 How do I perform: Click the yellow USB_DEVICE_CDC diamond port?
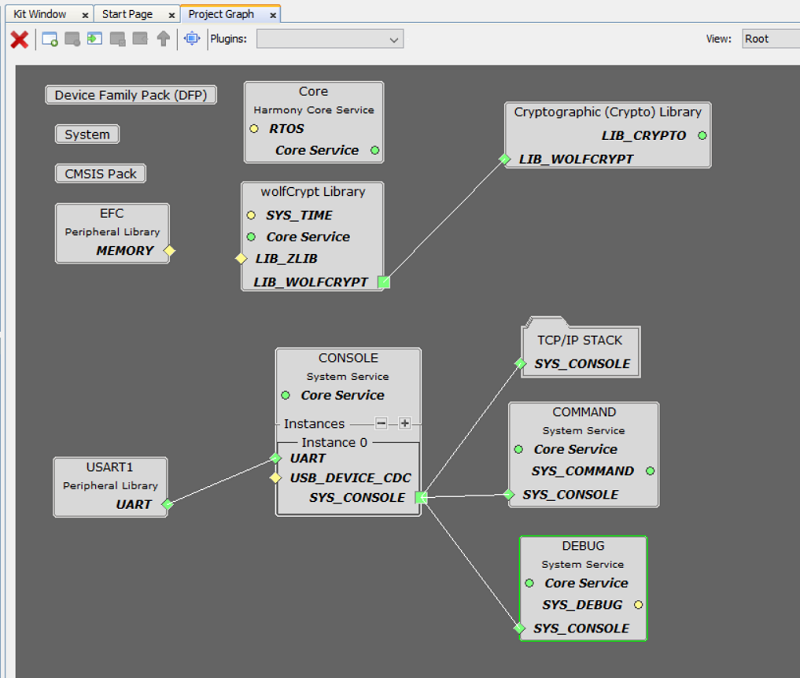[x=276, y=478]
